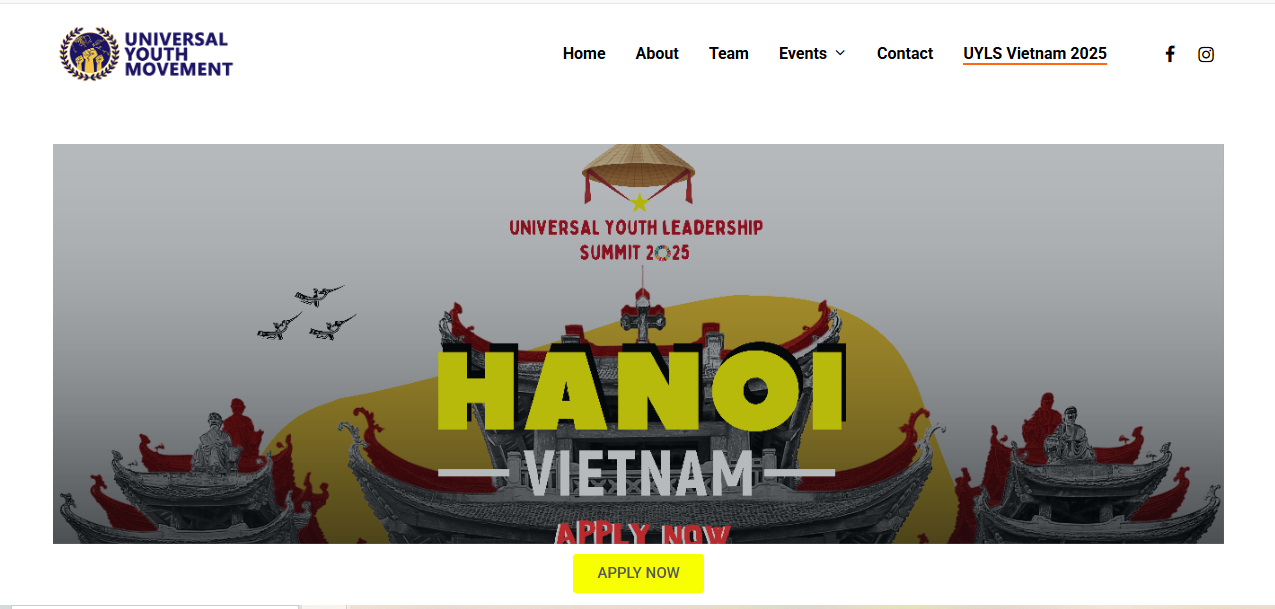Click the Universal Youth Movement emblem logo
This screenshot has height=609, width=1275.
90,54
